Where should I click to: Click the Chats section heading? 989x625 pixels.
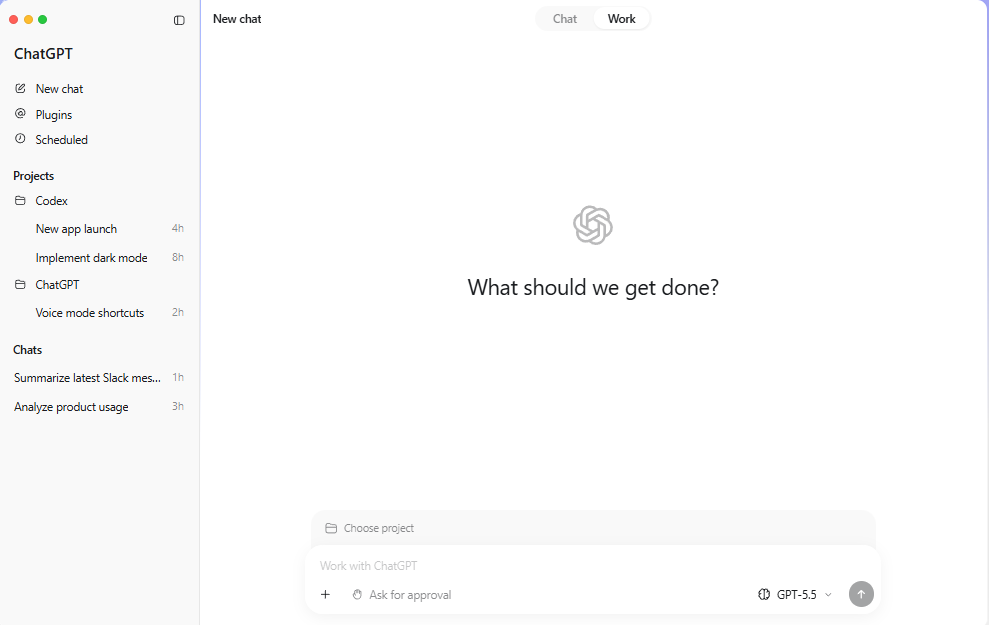click(x=28, y=349)
